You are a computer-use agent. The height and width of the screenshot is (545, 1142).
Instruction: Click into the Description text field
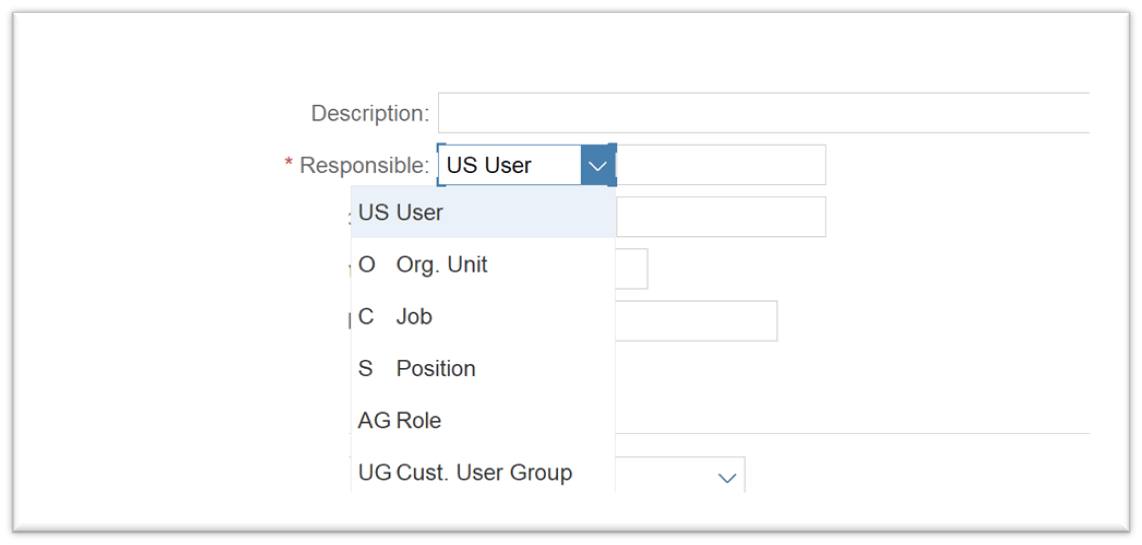pyautogui.click(x=762, y=113)
